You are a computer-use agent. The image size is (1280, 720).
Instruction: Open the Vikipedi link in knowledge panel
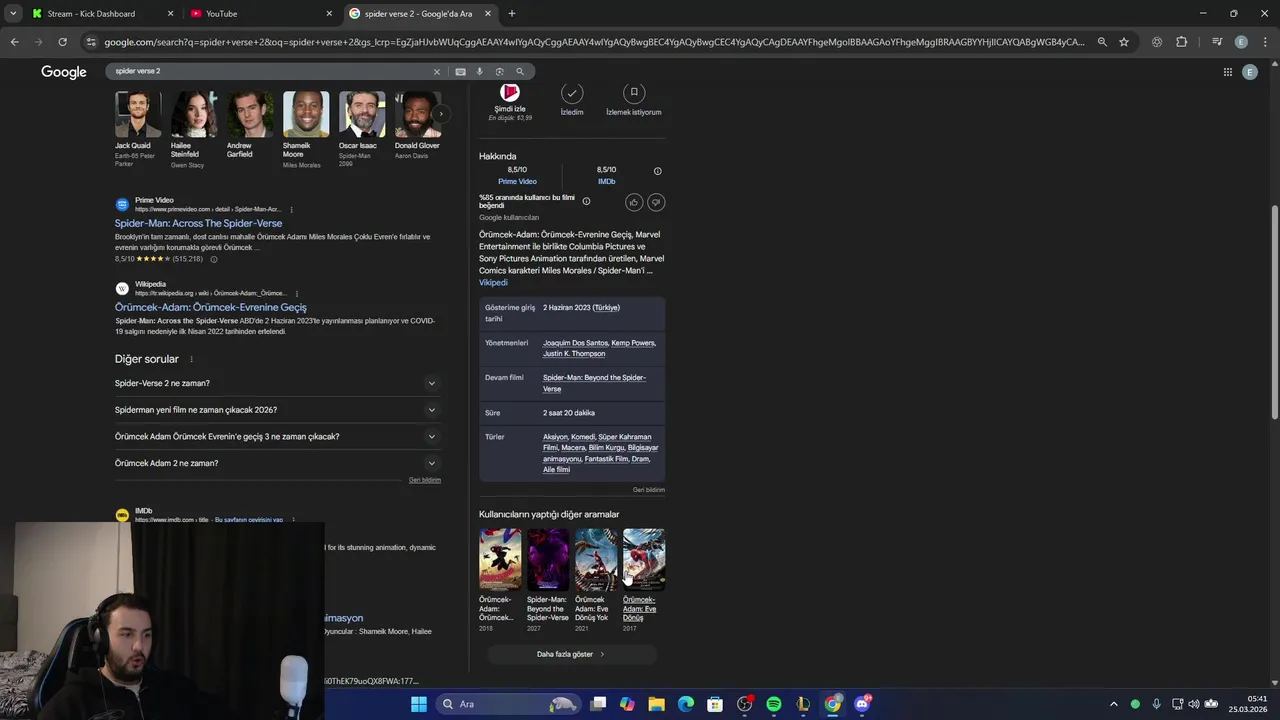pyautogui.click(x=493, y=283)
